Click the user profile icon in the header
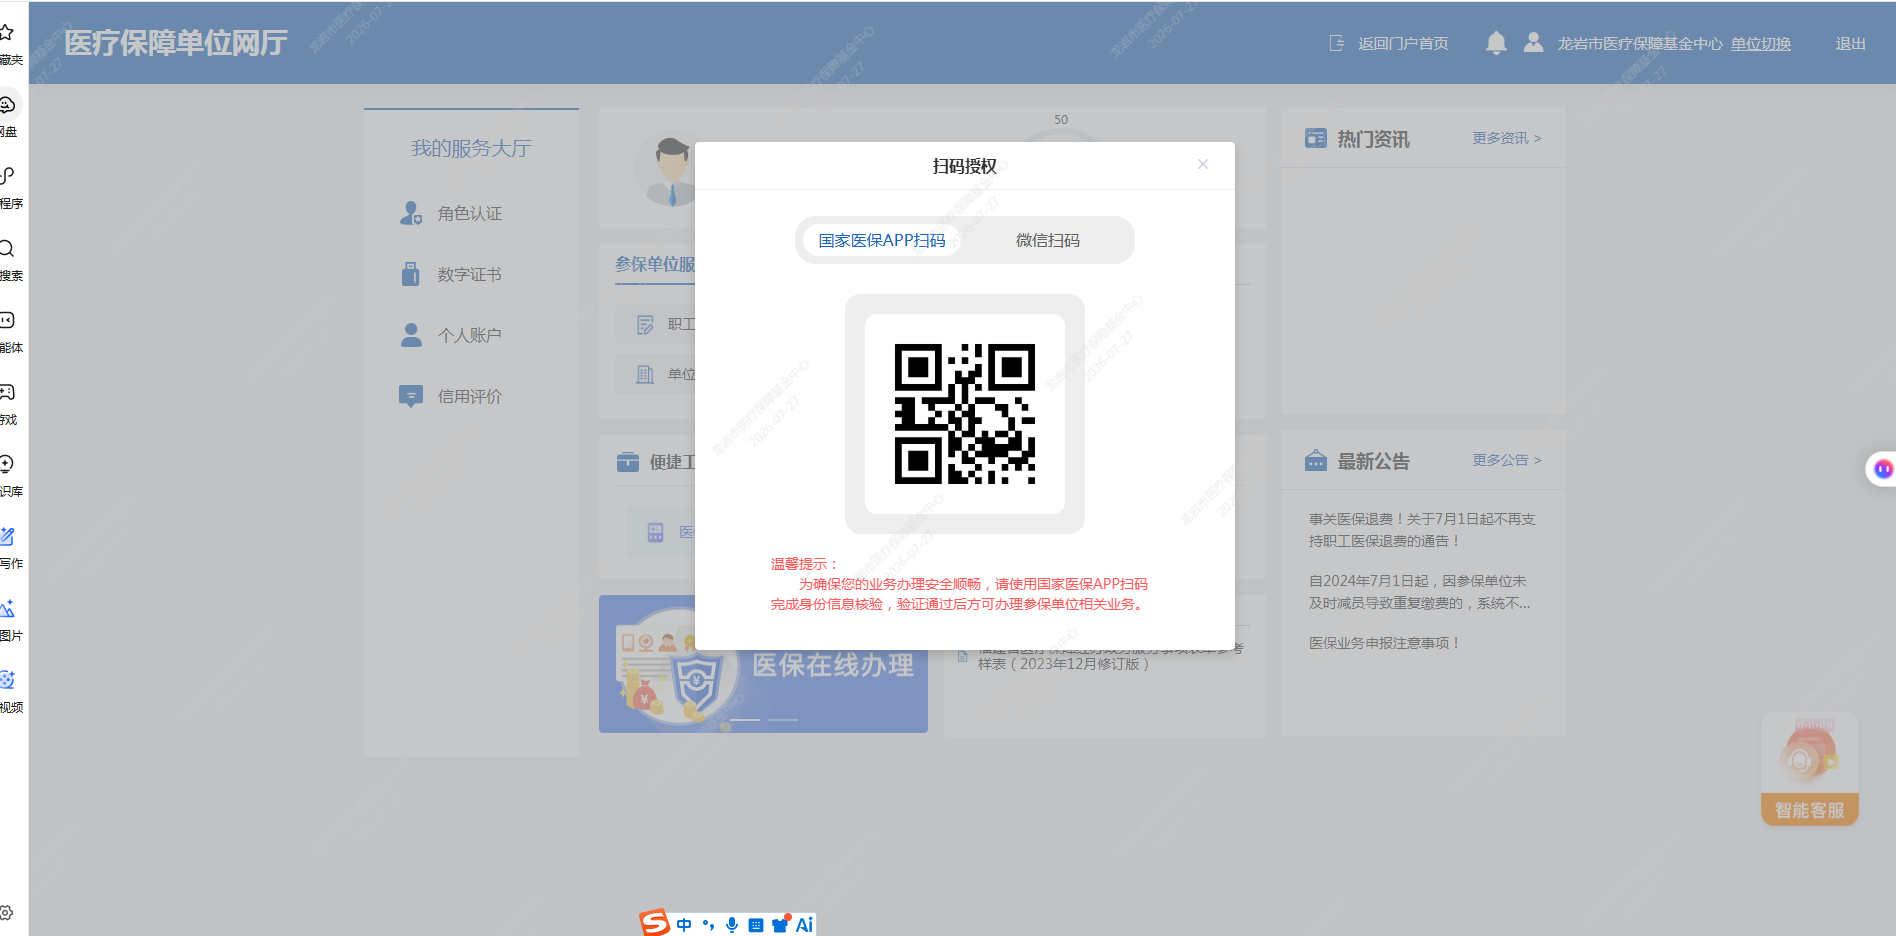1896x936 pixels. (x=1533, y=42)
